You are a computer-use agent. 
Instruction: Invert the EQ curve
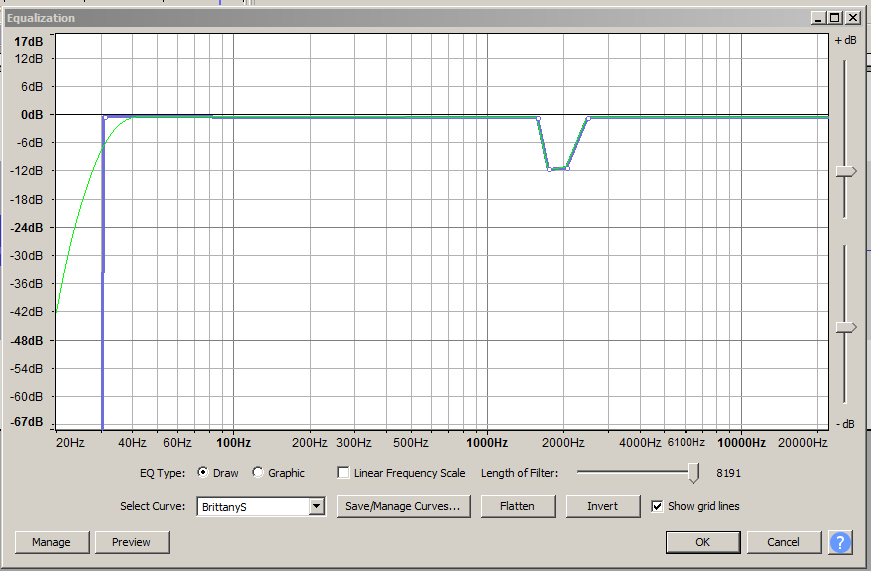pyautogui.click(x=602, y=506)
